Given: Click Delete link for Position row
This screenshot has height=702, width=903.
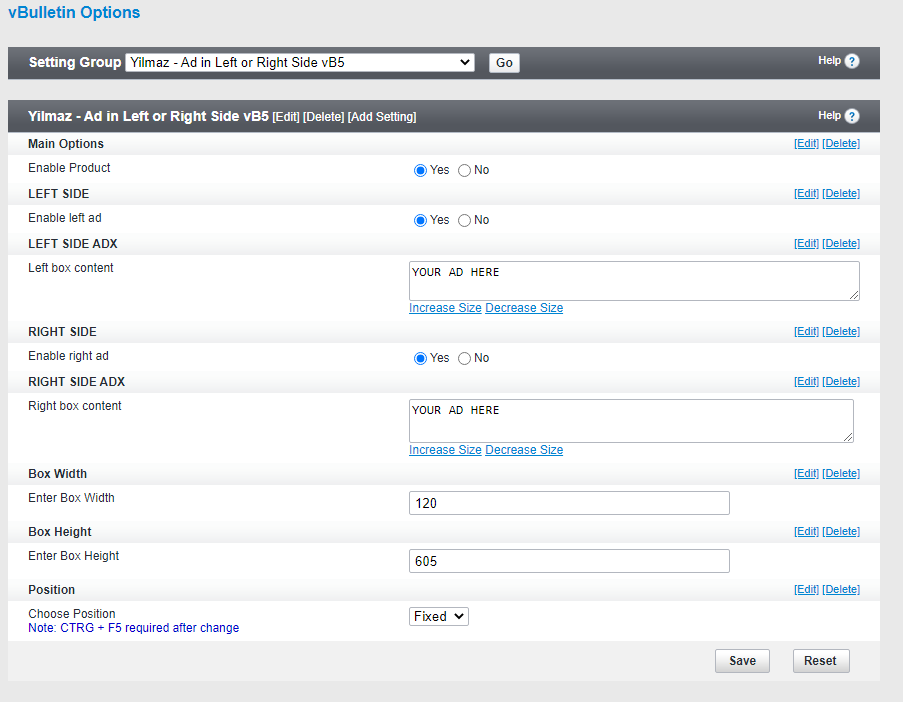Looking at the screenshot, I should click(x=841, y=589).
